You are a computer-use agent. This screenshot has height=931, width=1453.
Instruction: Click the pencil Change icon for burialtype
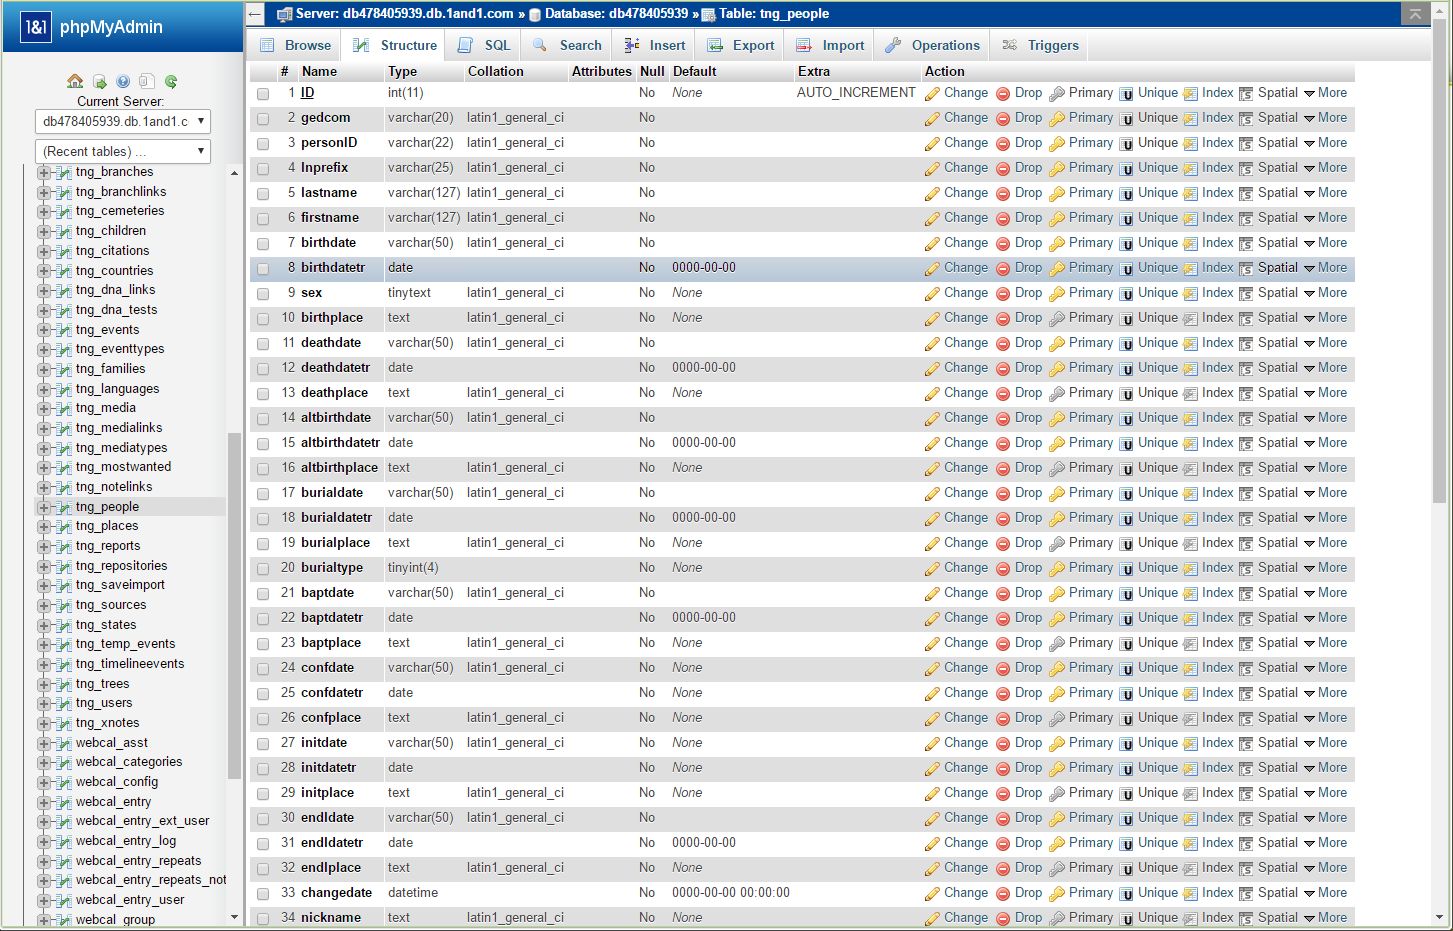tap(932, 568)
